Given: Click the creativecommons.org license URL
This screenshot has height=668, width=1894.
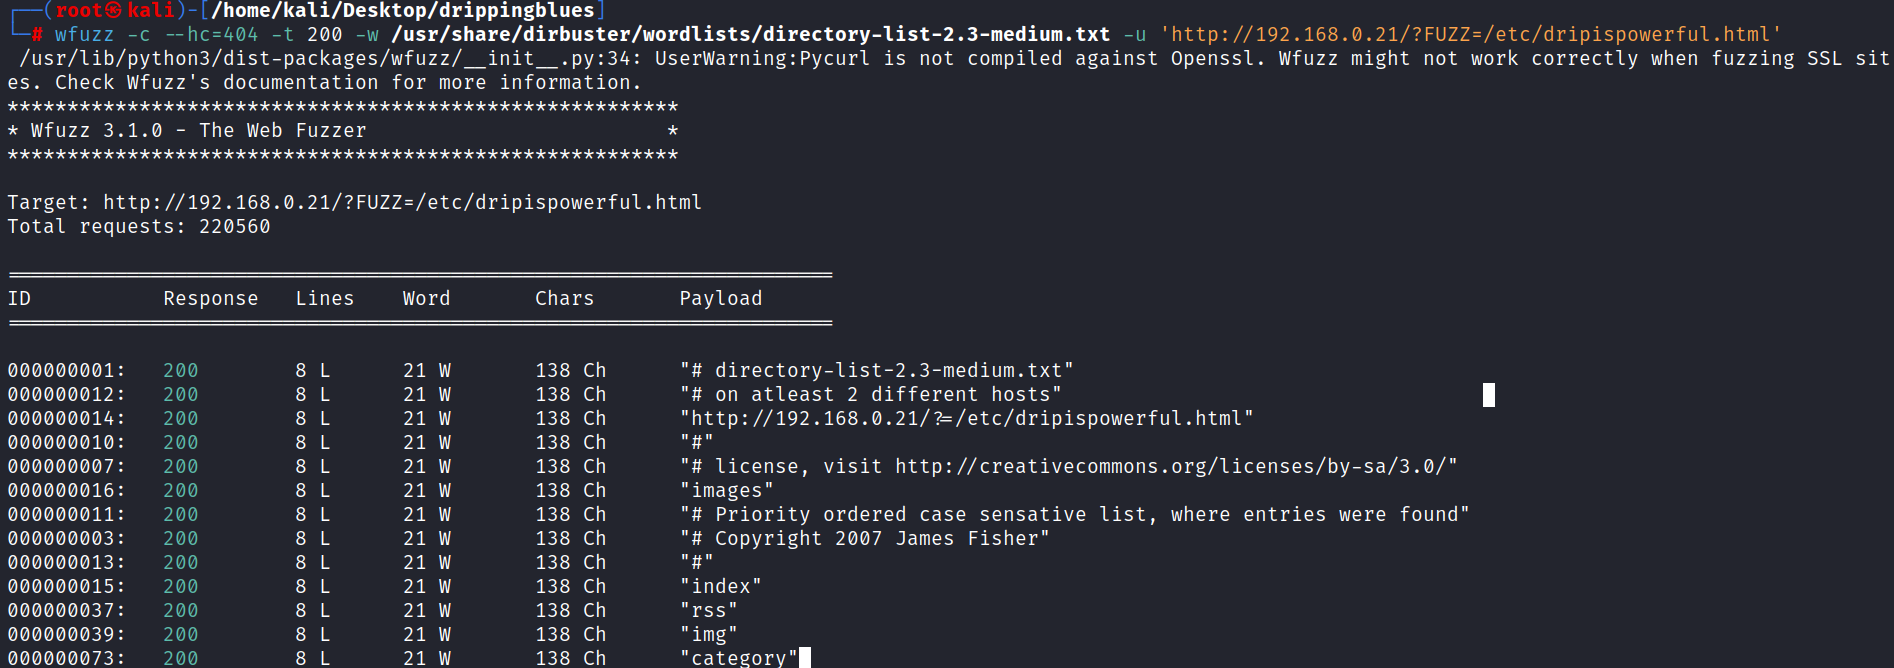Looking at the screenshot, I should (1170, 466).
